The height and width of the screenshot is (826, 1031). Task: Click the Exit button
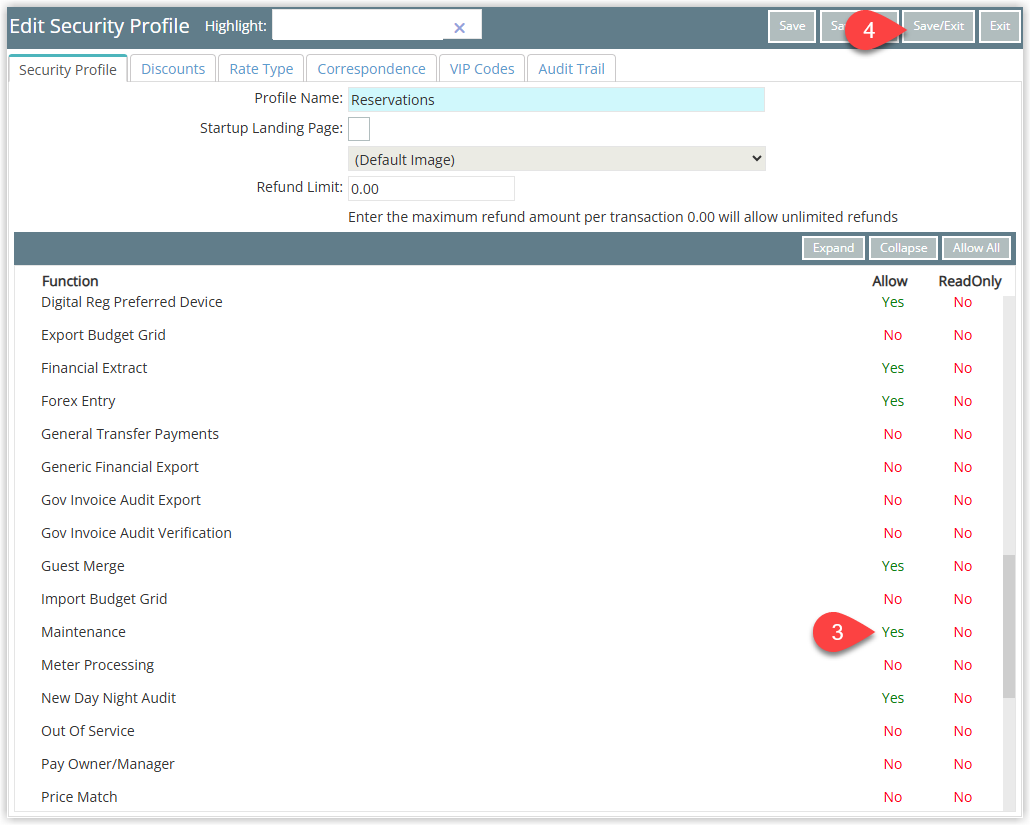click(999, 26)
